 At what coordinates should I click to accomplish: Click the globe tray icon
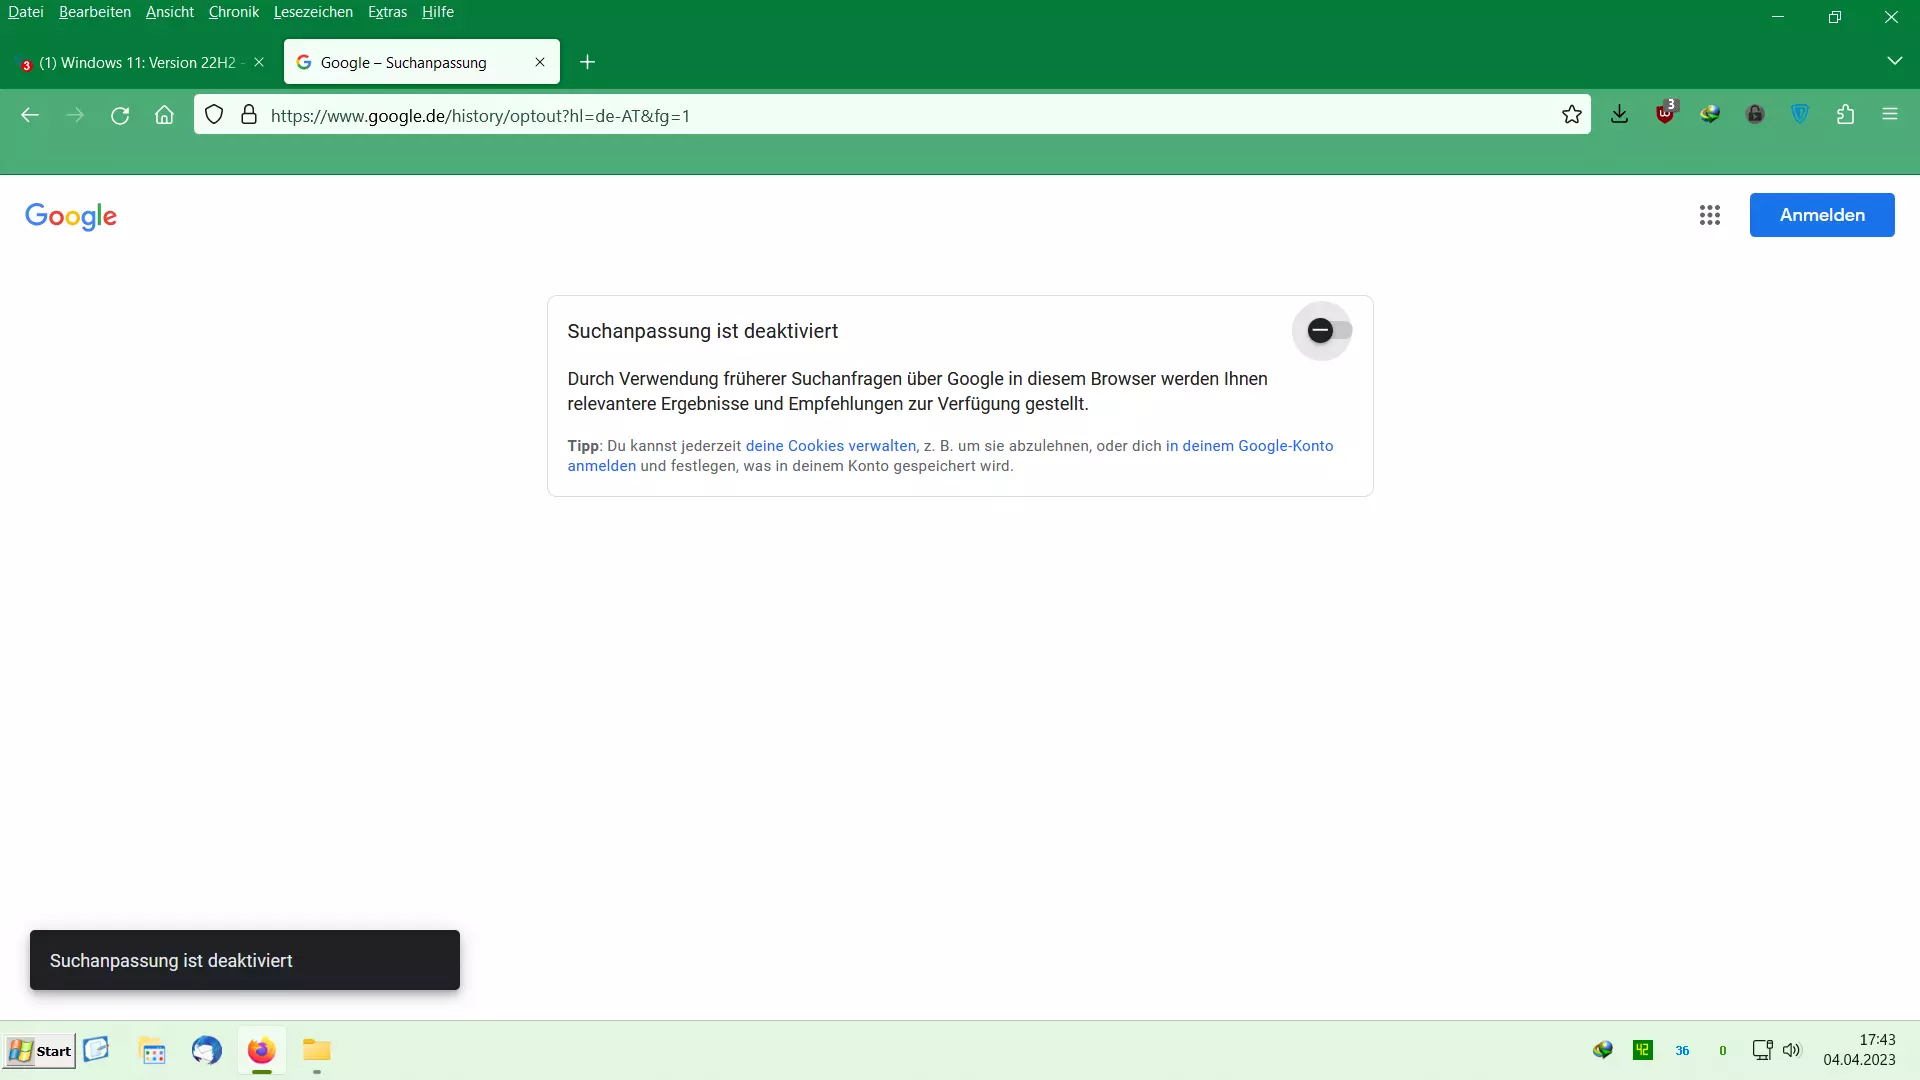1603,1050
